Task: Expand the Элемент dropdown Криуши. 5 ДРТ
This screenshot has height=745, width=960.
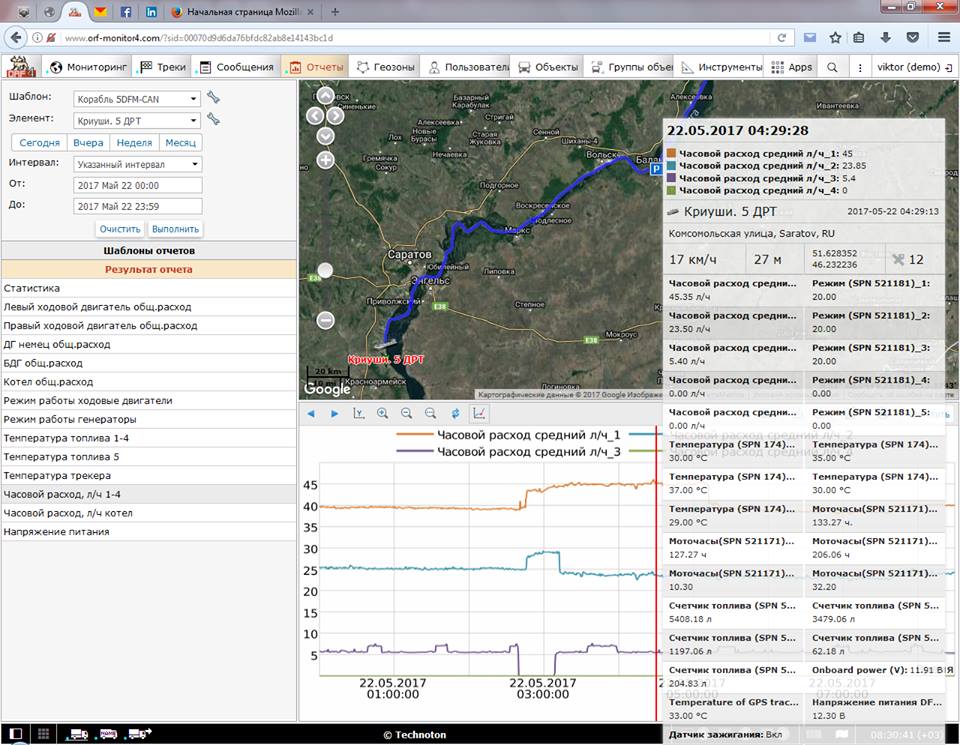Action: click(x=138, y=121)
